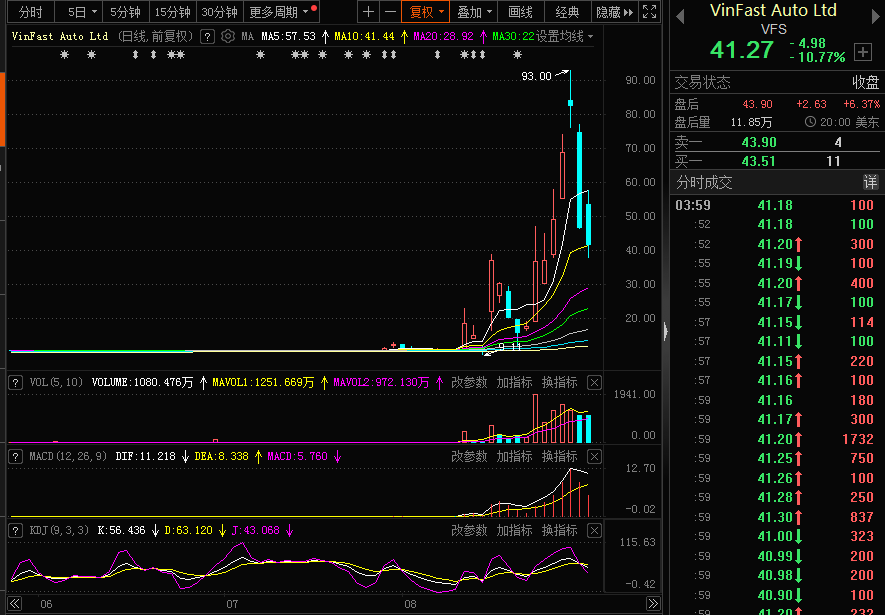The height and width of the screenshot is (615, 885).
Task: Click 加指标 in the KDJ panel
Action: pos(514,530)
